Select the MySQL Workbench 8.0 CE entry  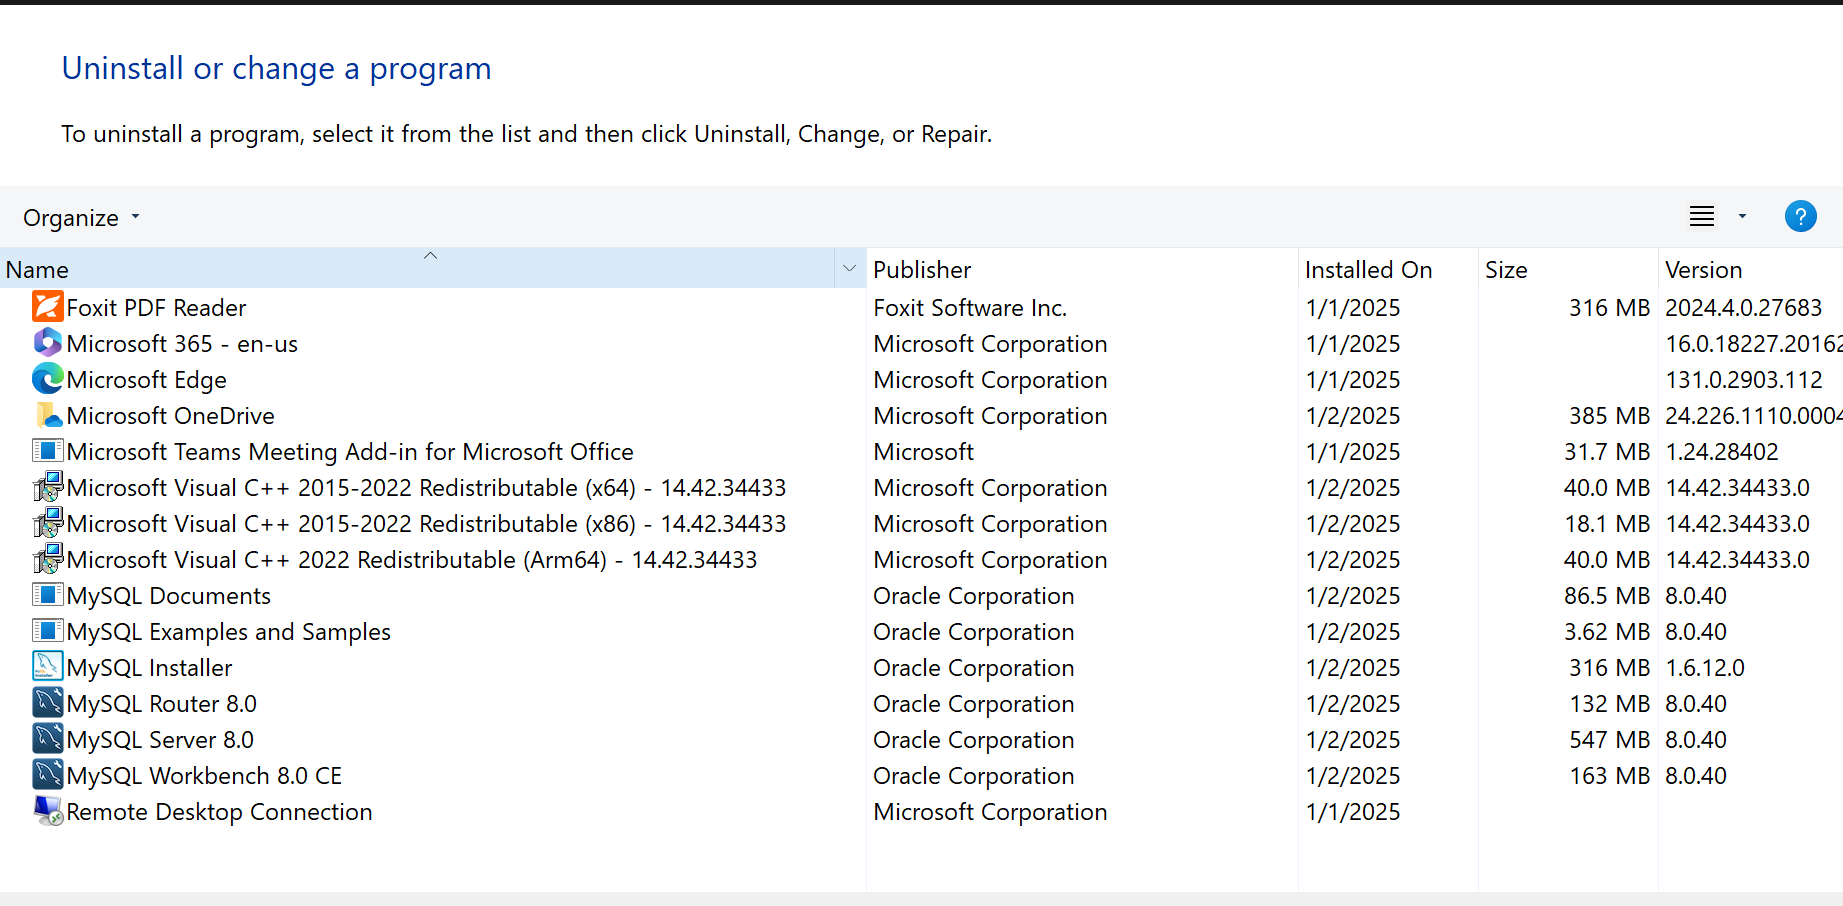click(x=205, y=776)
